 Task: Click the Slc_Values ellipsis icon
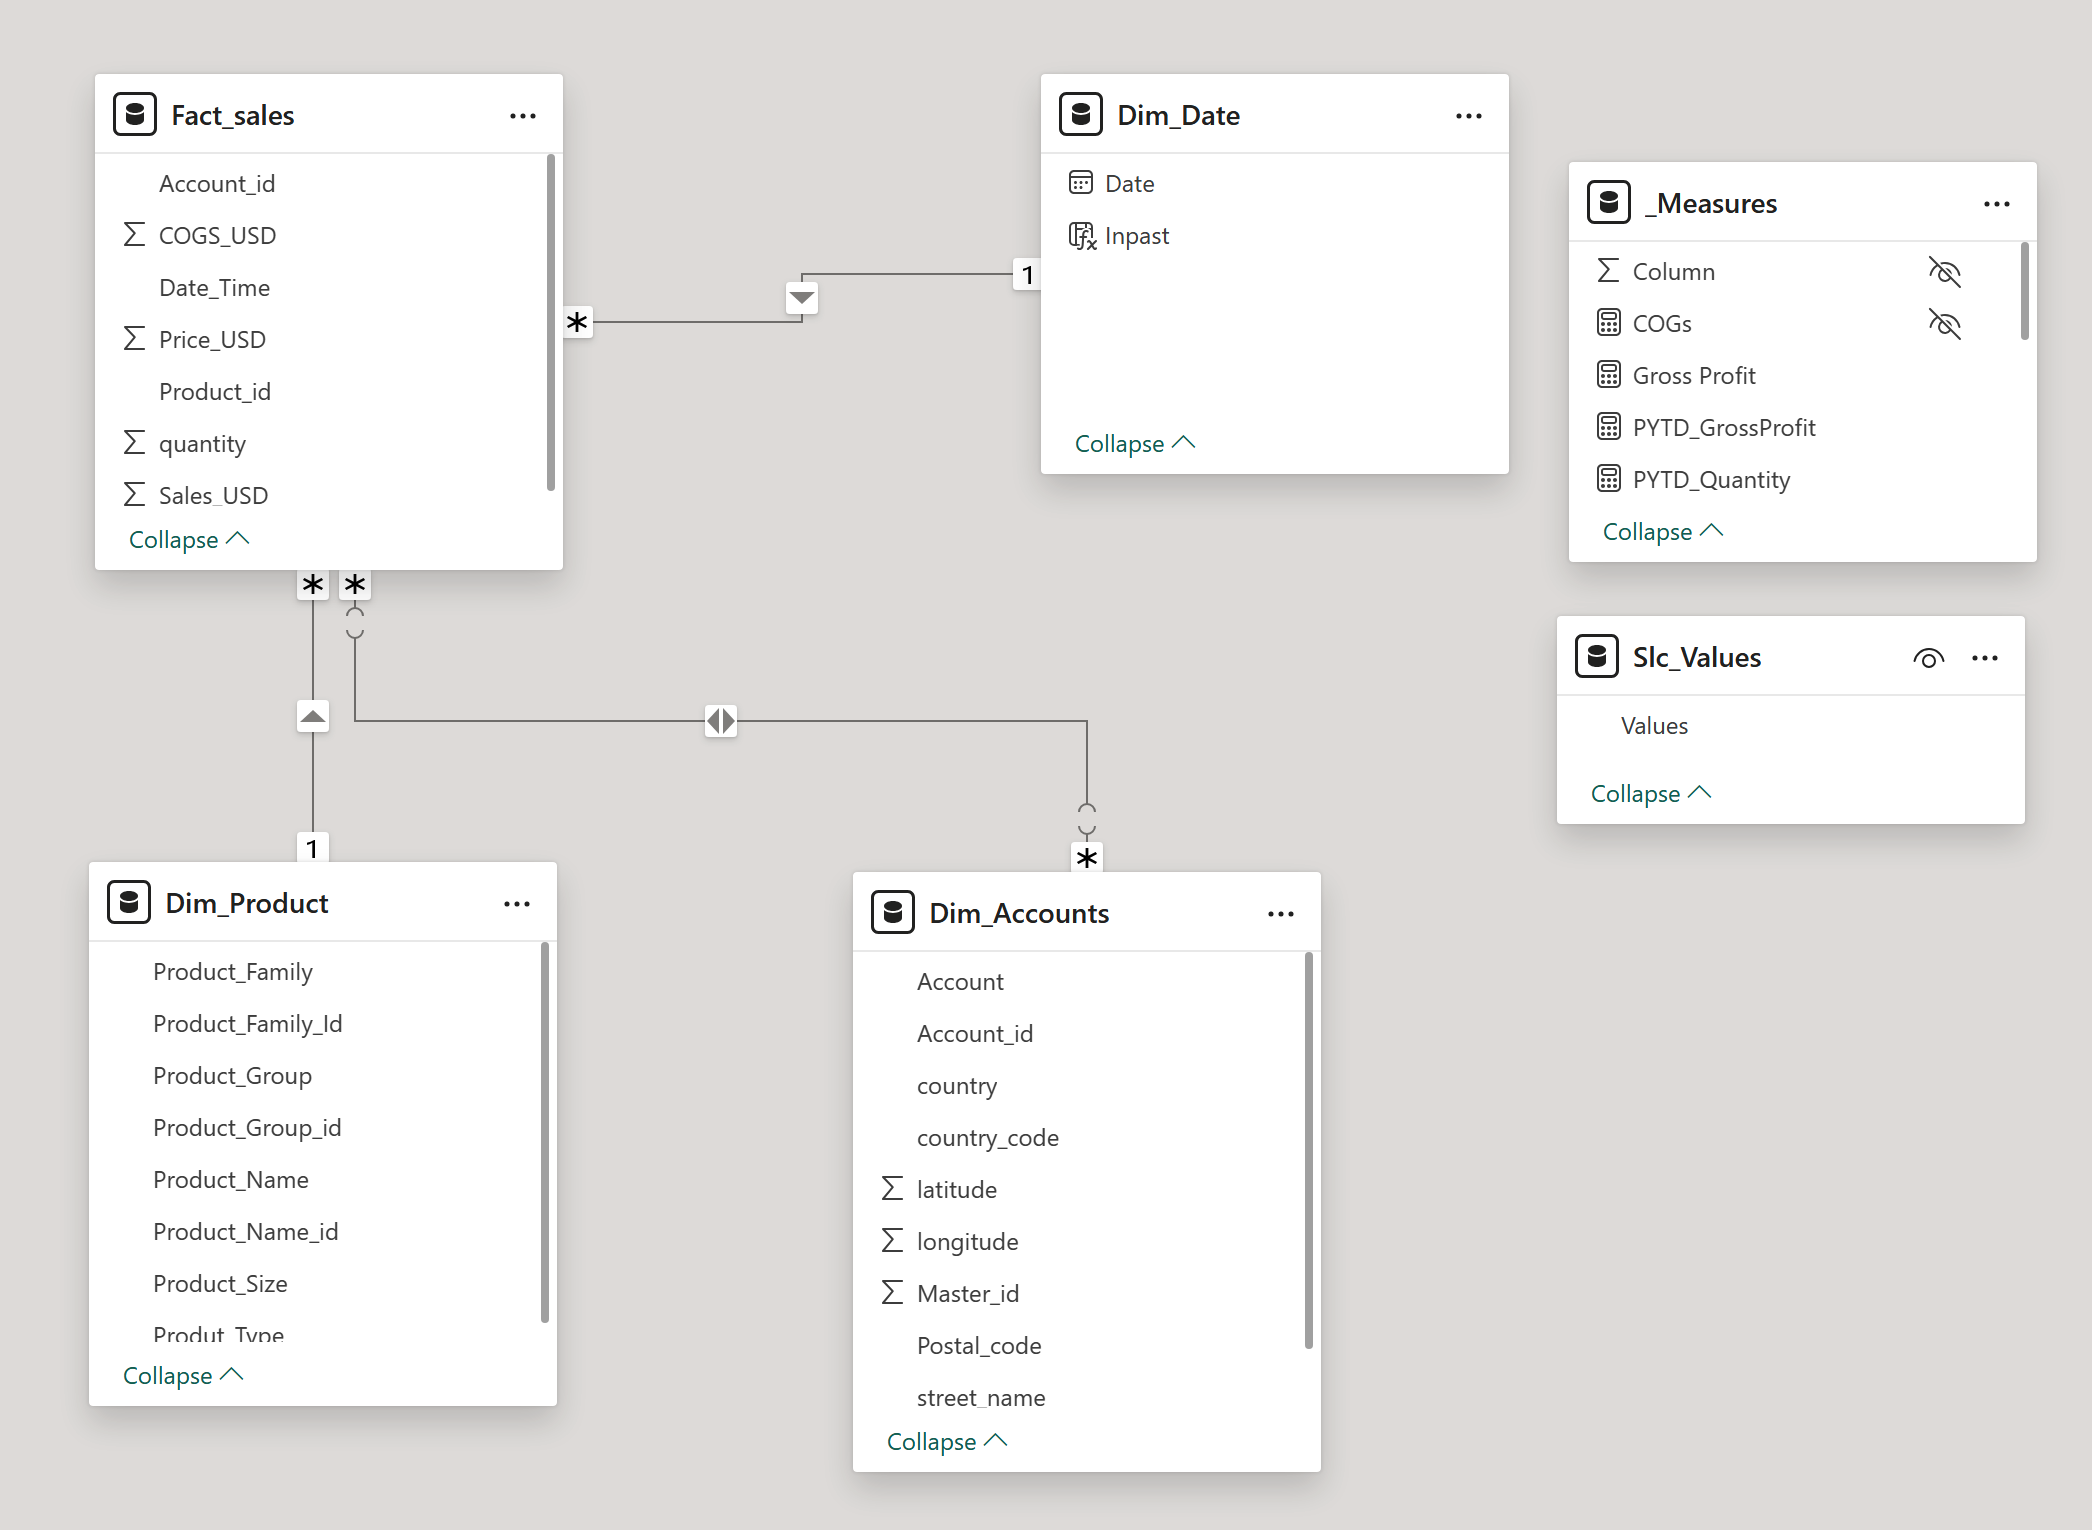1984,658
